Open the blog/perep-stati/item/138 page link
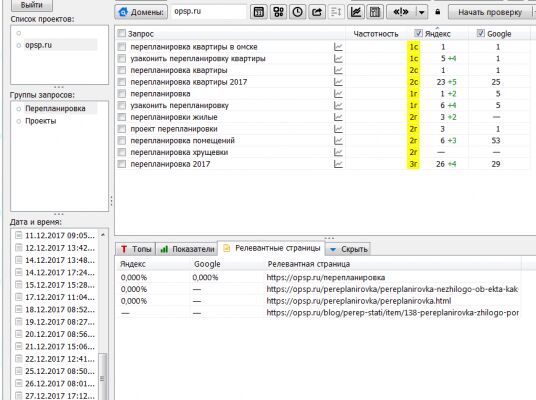 [x=392, y=313]
